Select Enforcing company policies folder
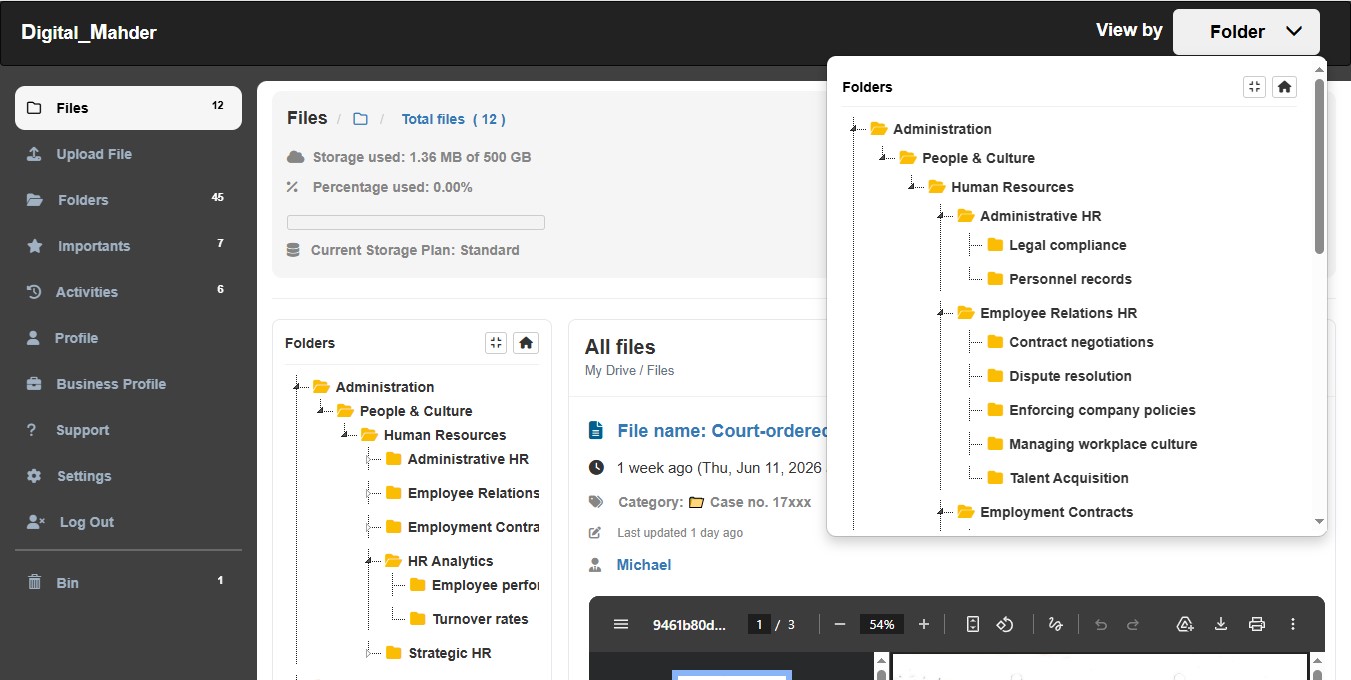Image resolution: width=1351 pixels, height=680 pixels. [1102, 410]
